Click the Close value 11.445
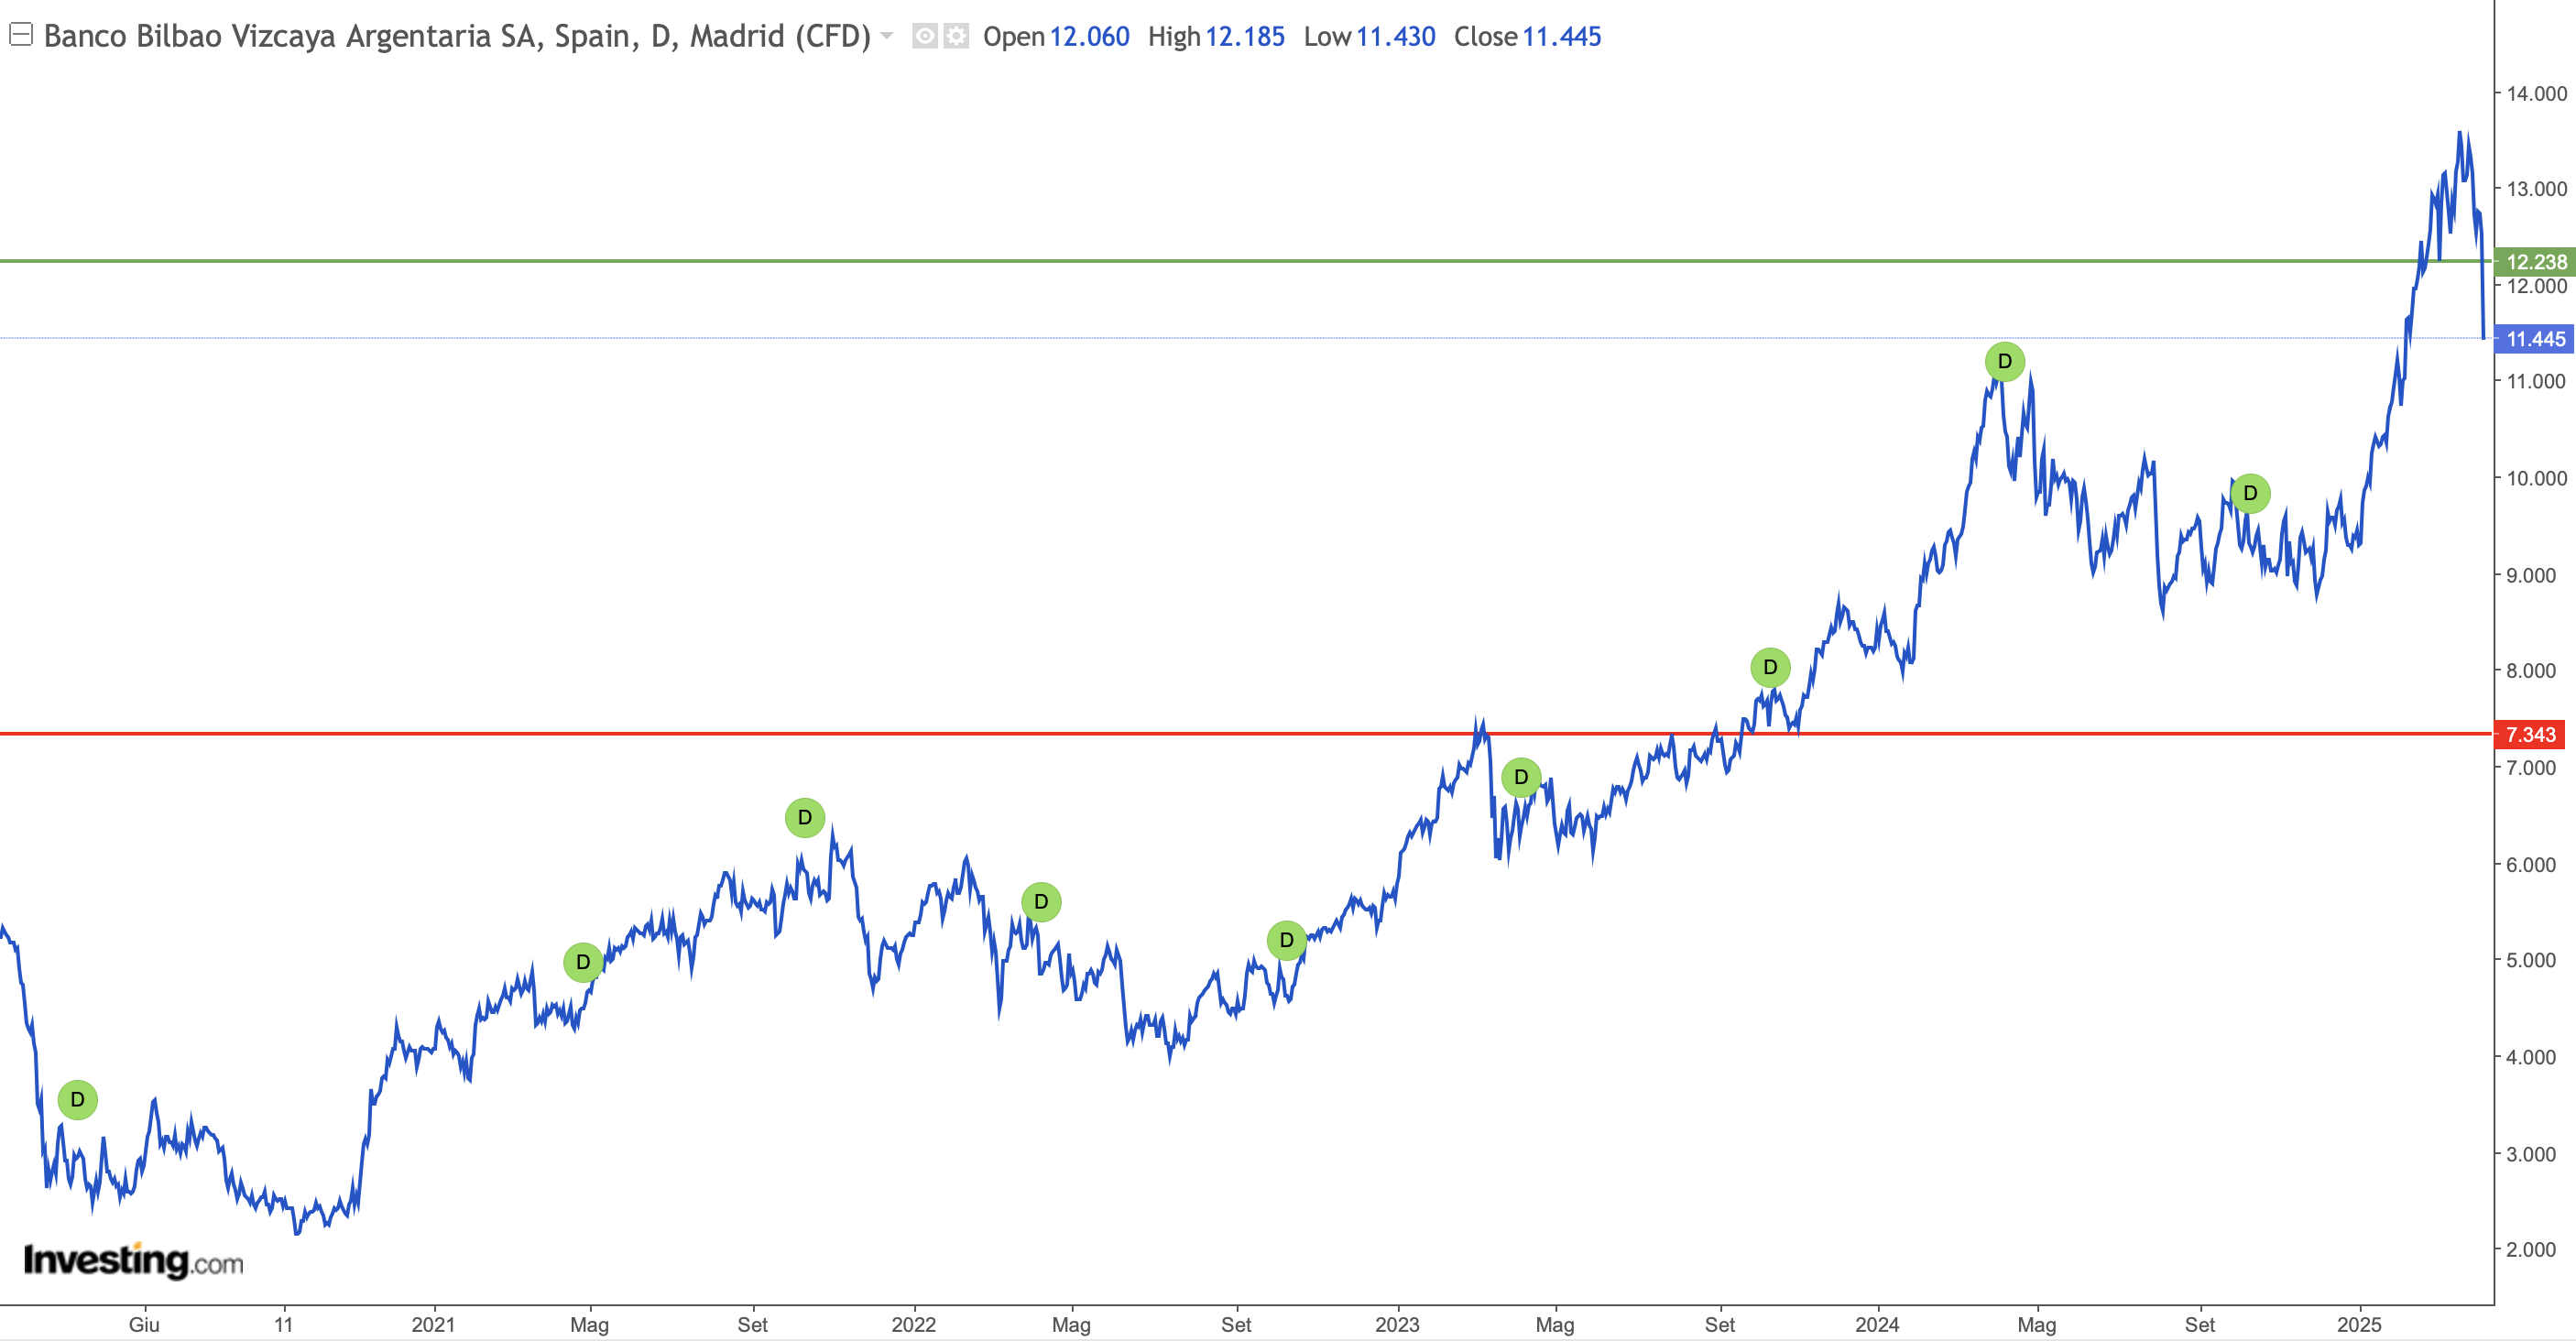Screen dimensions: 2576x1341 pos(1561,36)
